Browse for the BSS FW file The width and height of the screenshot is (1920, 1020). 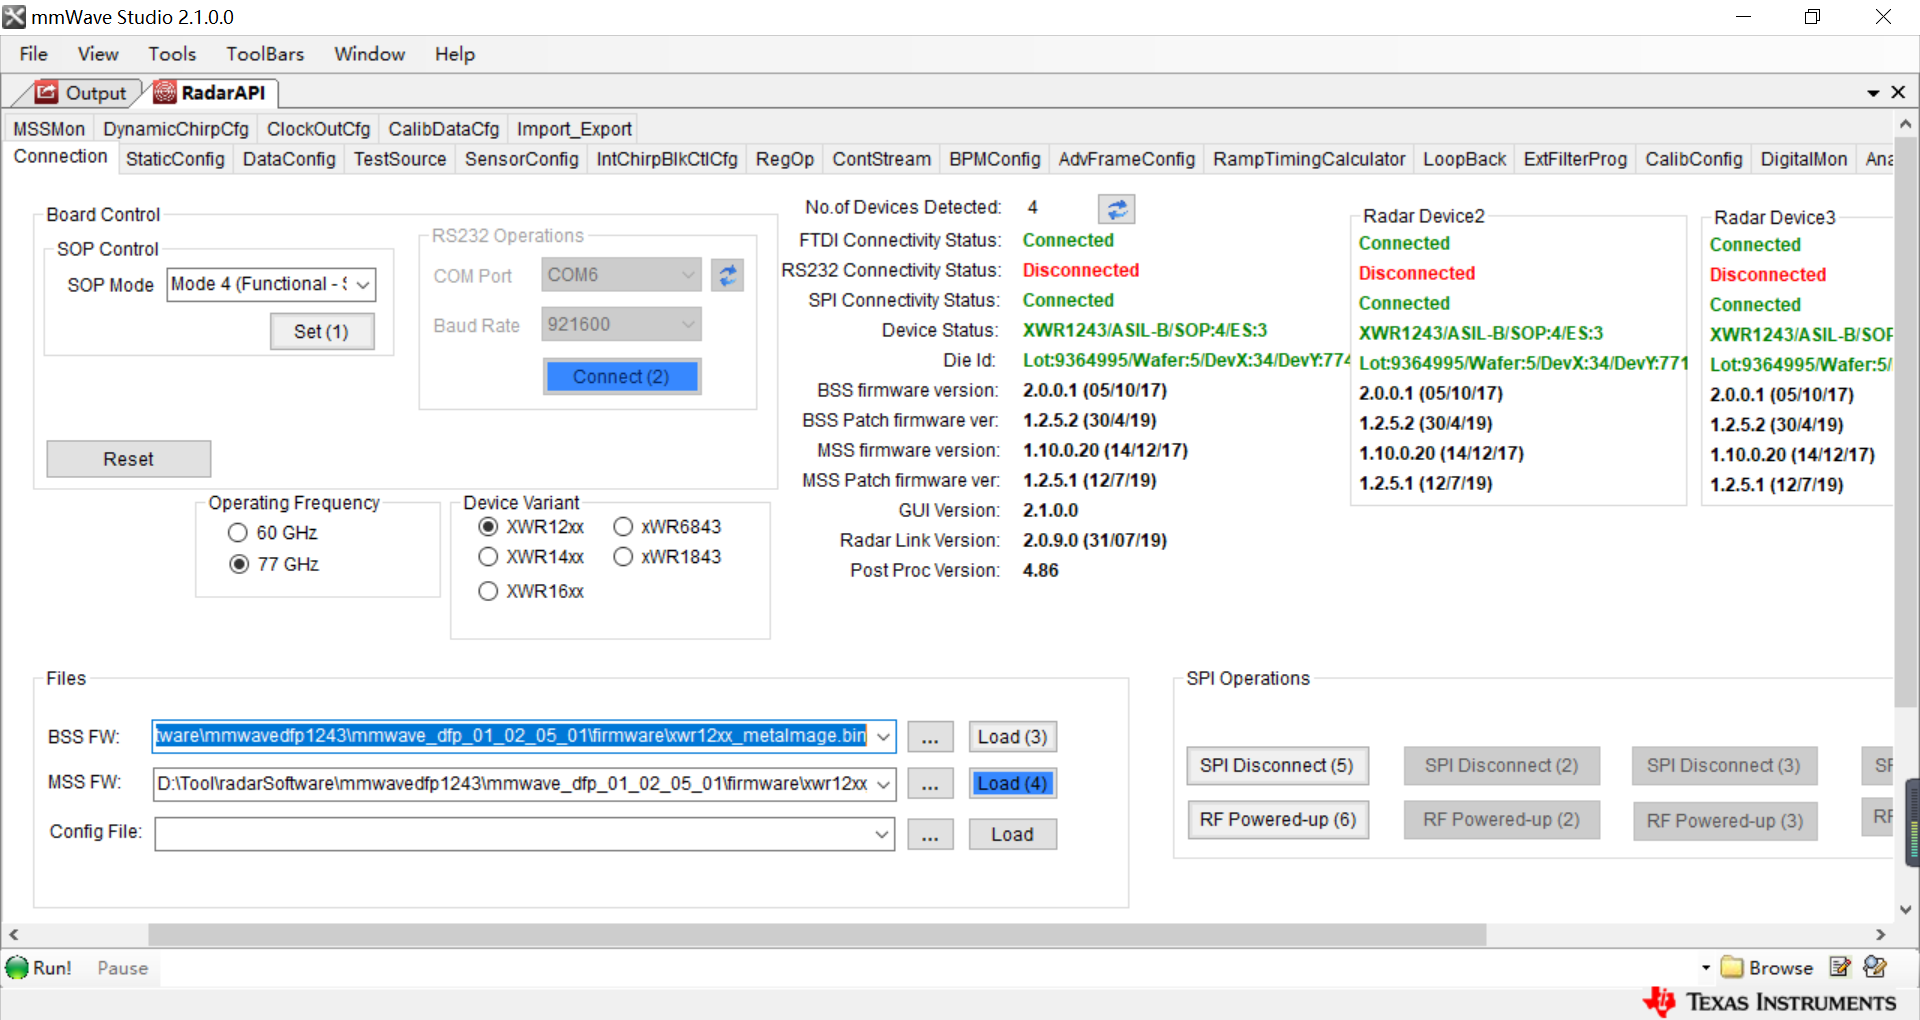click(x=930, y=737)
